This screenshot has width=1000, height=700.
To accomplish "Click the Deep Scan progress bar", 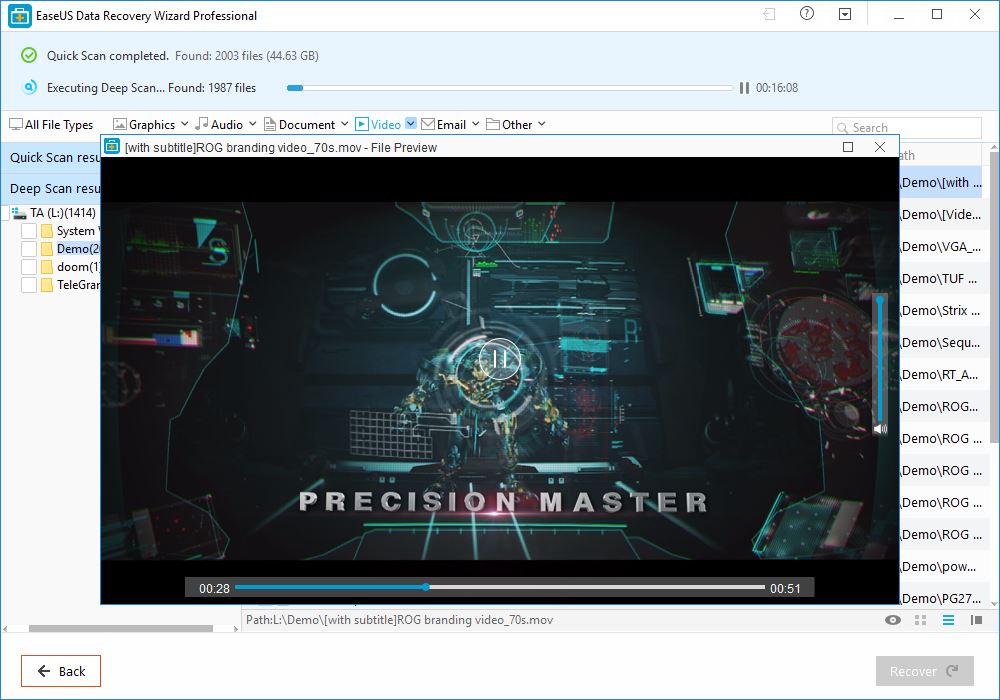I will 510,88.
